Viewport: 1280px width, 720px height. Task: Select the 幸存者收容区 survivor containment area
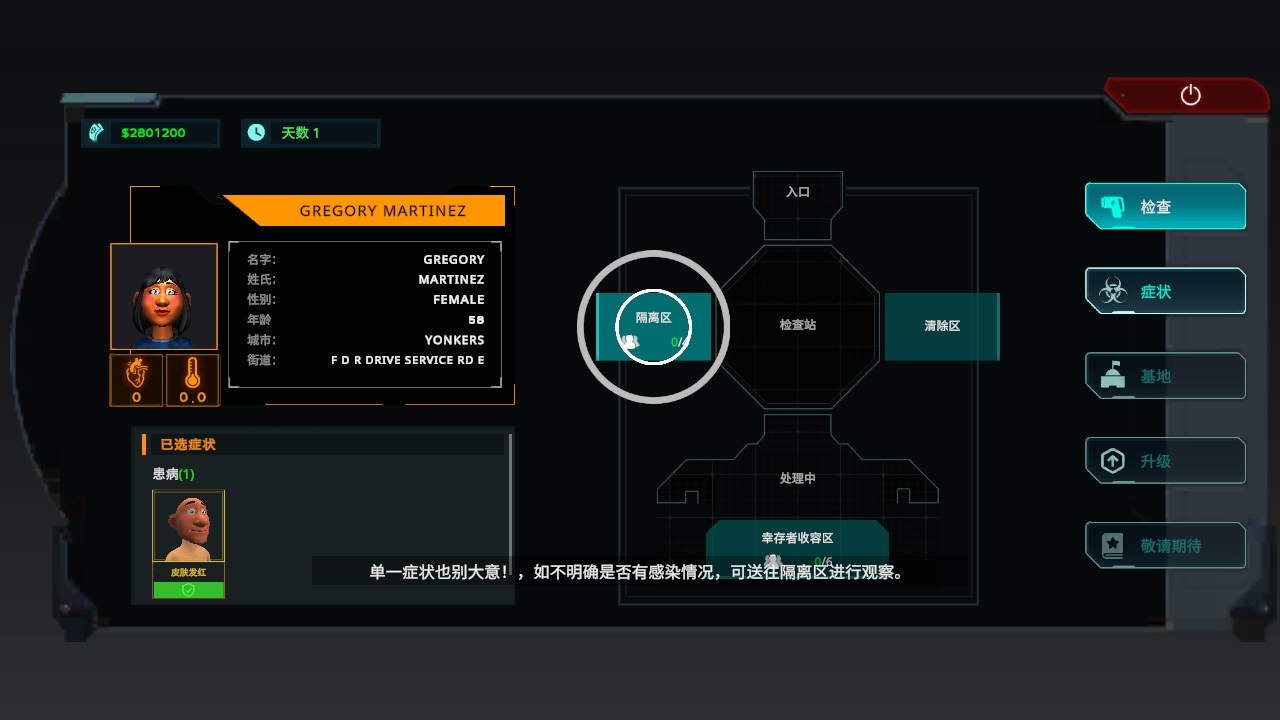point(797,534)
